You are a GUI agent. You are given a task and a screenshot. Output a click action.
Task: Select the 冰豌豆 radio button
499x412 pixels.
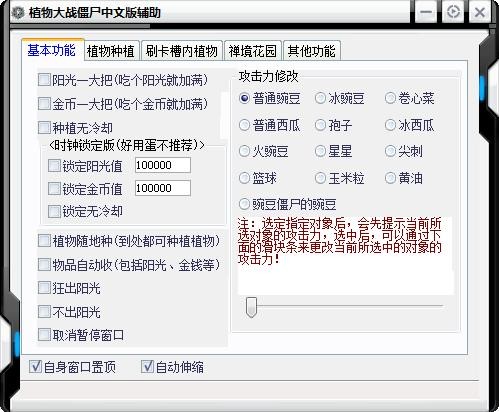pos(320,98)
